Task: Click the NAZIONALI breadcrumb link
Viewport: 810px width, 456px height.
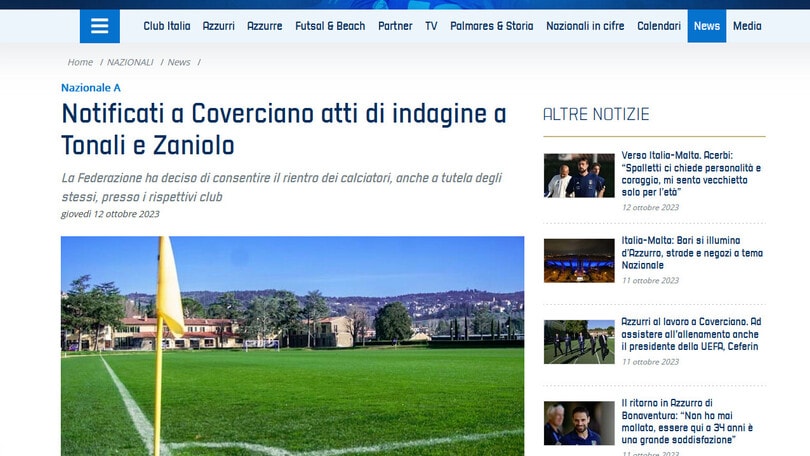Action: coord(130,62)
